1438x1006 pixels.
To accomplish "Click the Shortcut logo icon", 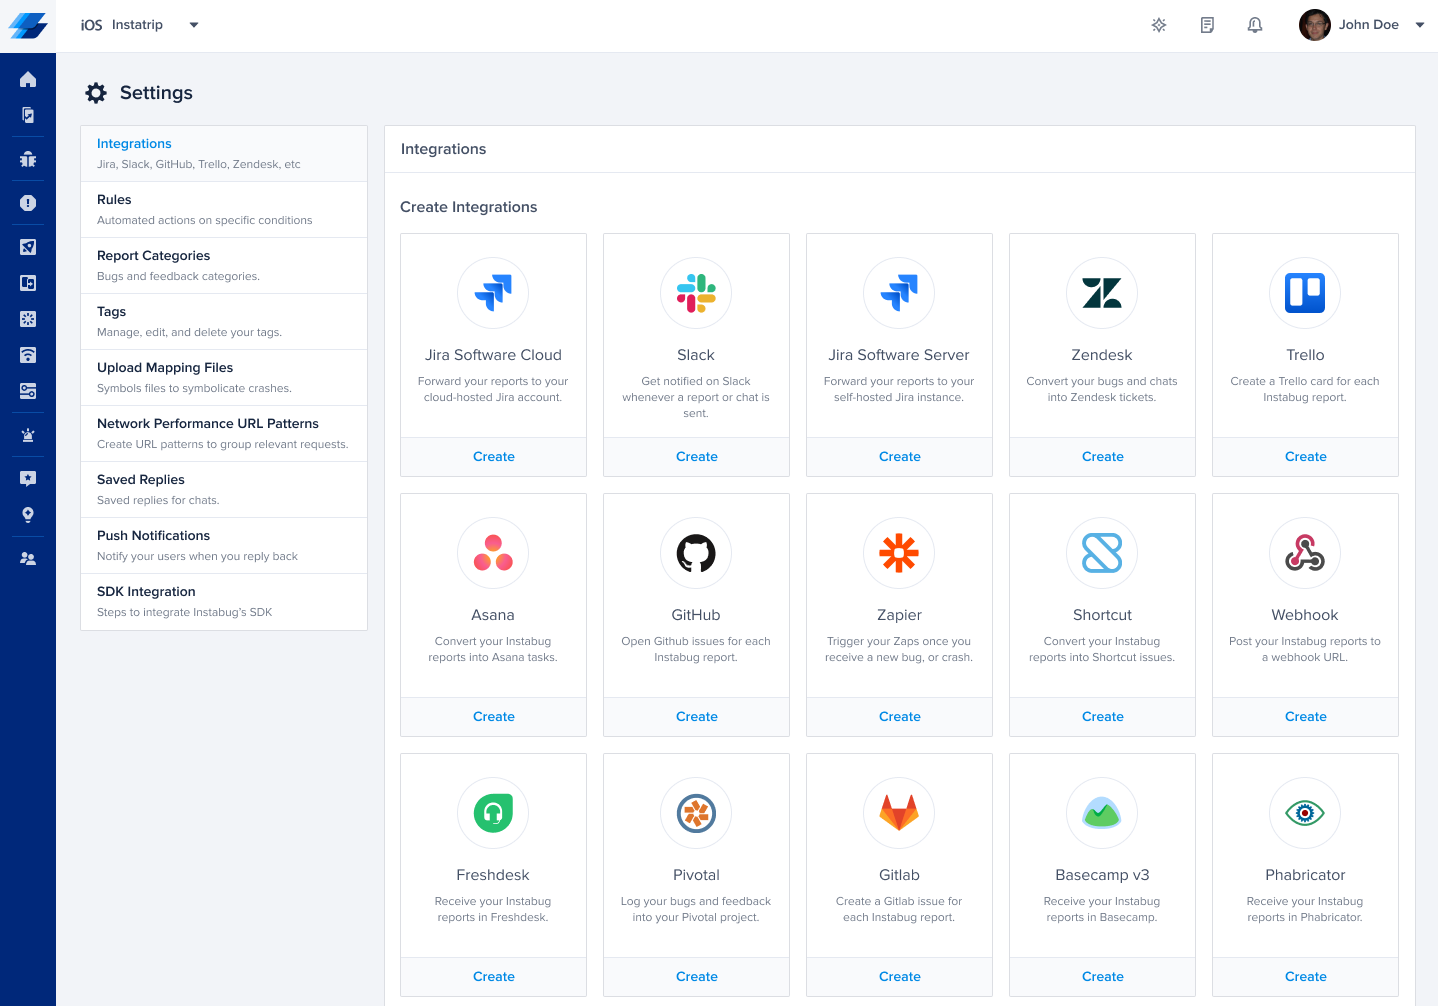I will (1102, 553).
